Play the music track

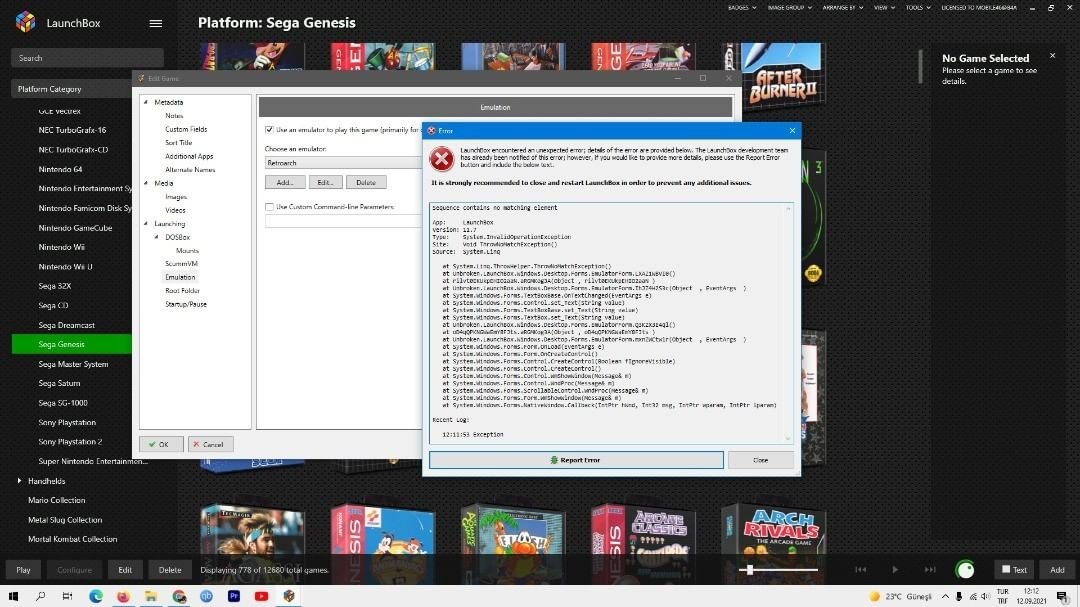click(895, 570)
